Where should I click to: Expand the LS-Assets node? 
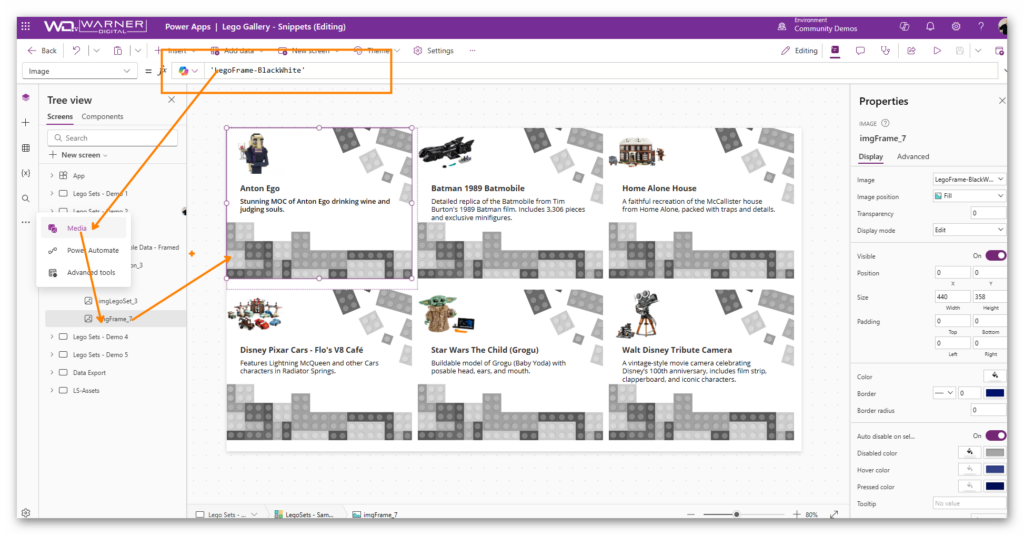[x=52, y=391]
